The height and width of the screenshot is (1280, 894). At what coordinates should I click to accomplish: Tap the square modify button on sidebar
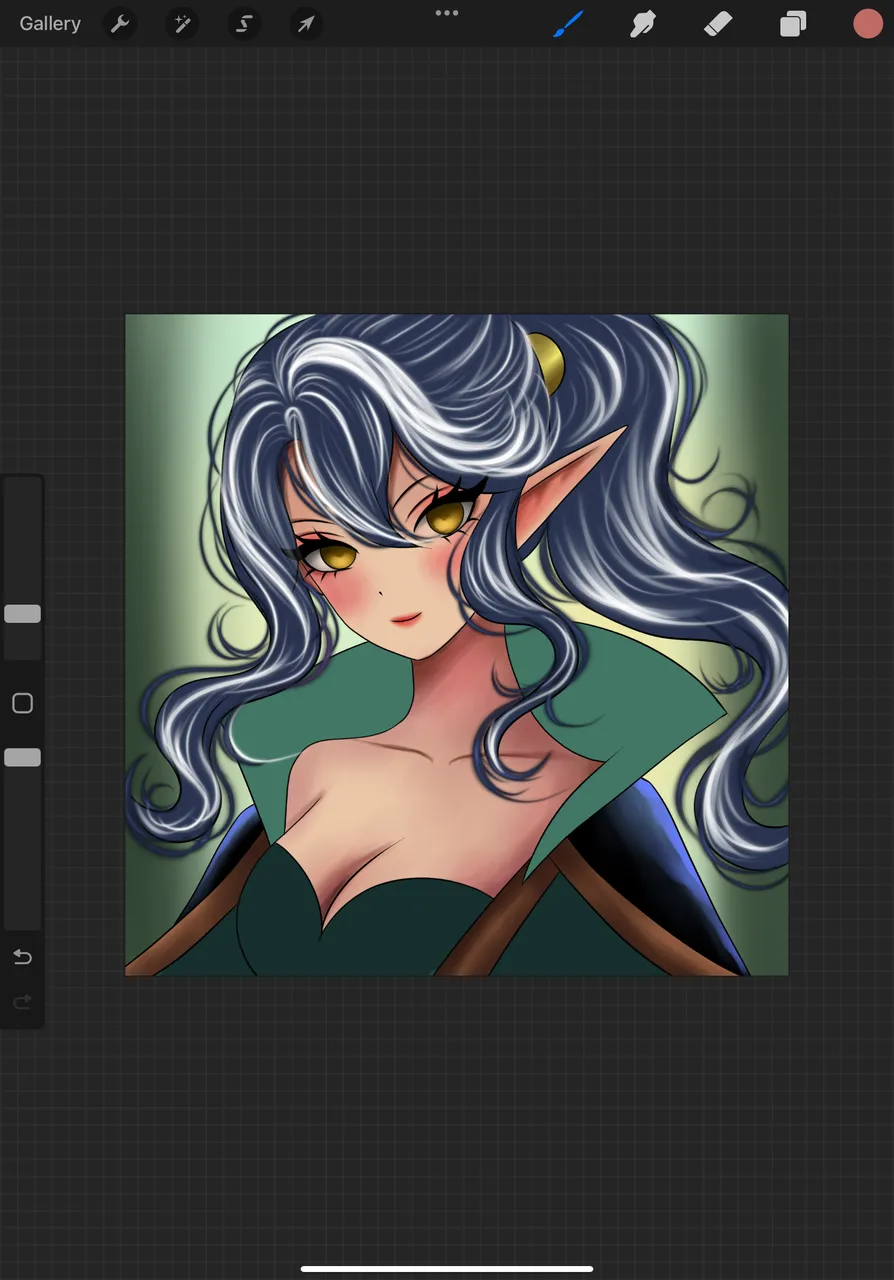tap(22, 704)
